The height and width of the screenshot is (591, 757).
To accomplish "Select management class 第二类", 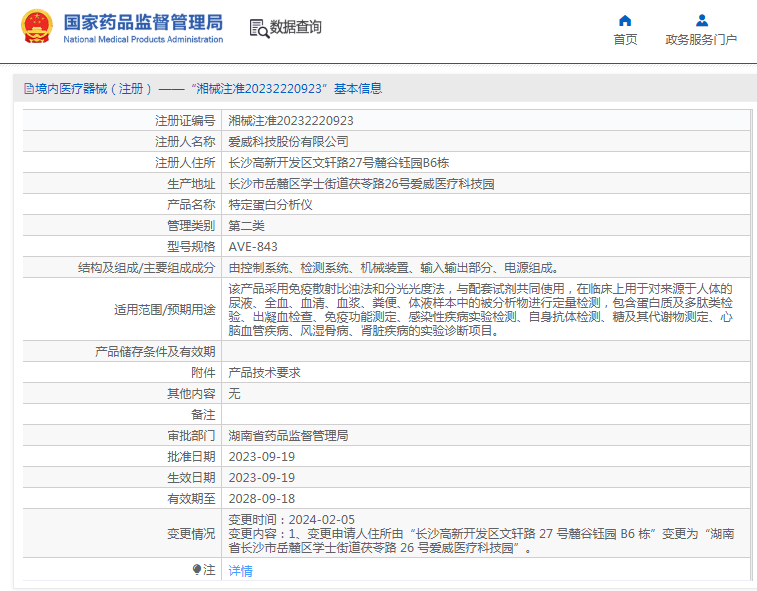I will pos(246,226).
